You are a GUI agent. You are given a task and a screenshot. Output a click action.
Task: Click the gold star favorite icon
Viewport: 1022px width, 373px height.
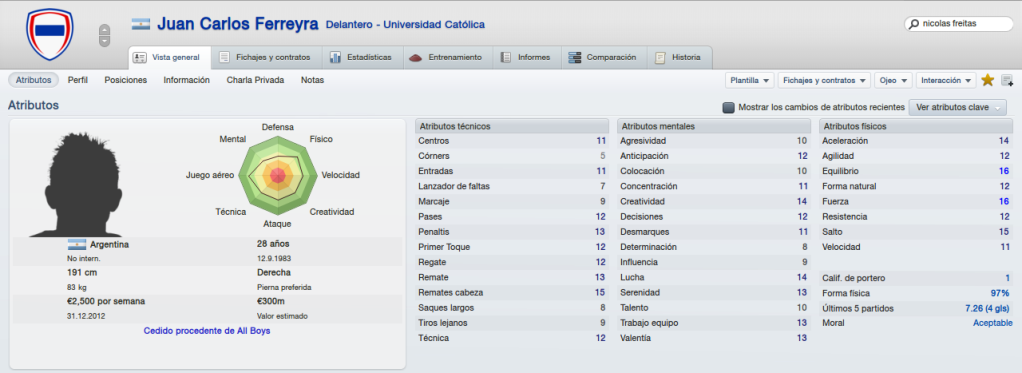pyautogui.click(x=987, y=80)
